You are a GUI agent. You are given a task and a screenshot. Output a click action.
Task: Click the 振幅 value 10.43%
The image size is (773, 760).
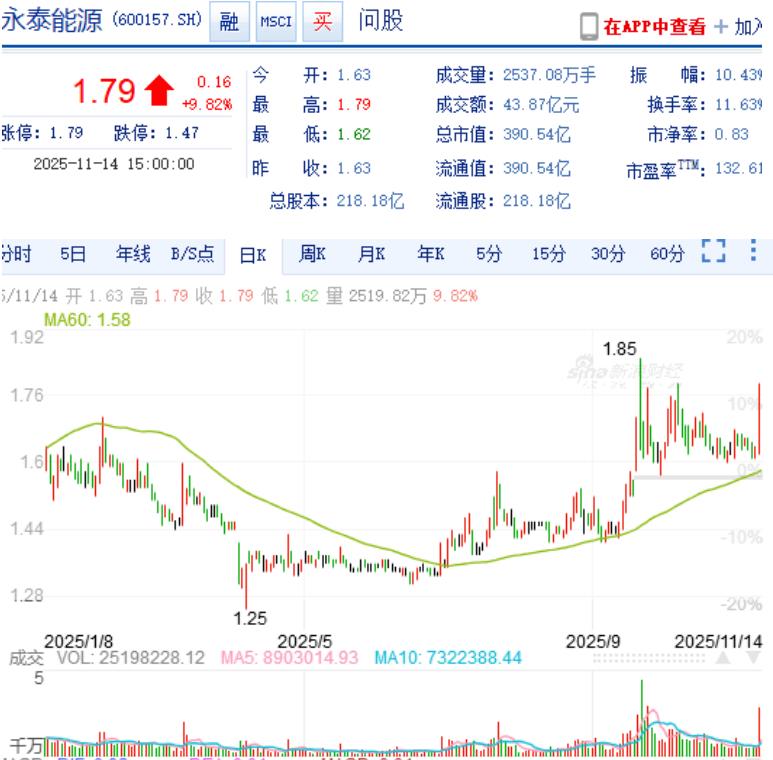738,75
